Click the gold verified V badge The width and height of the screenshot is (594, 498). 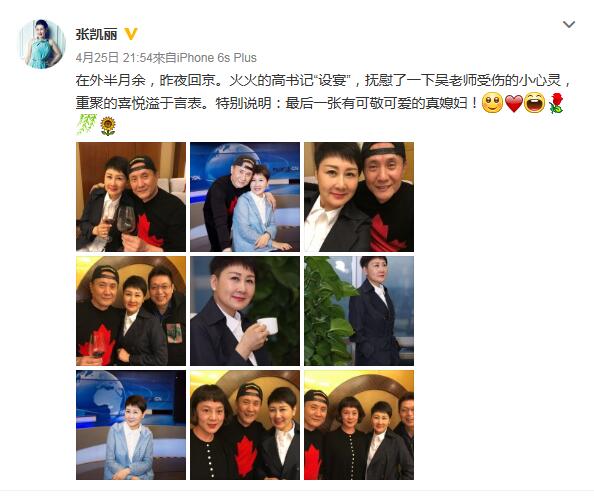coord(131,34)
